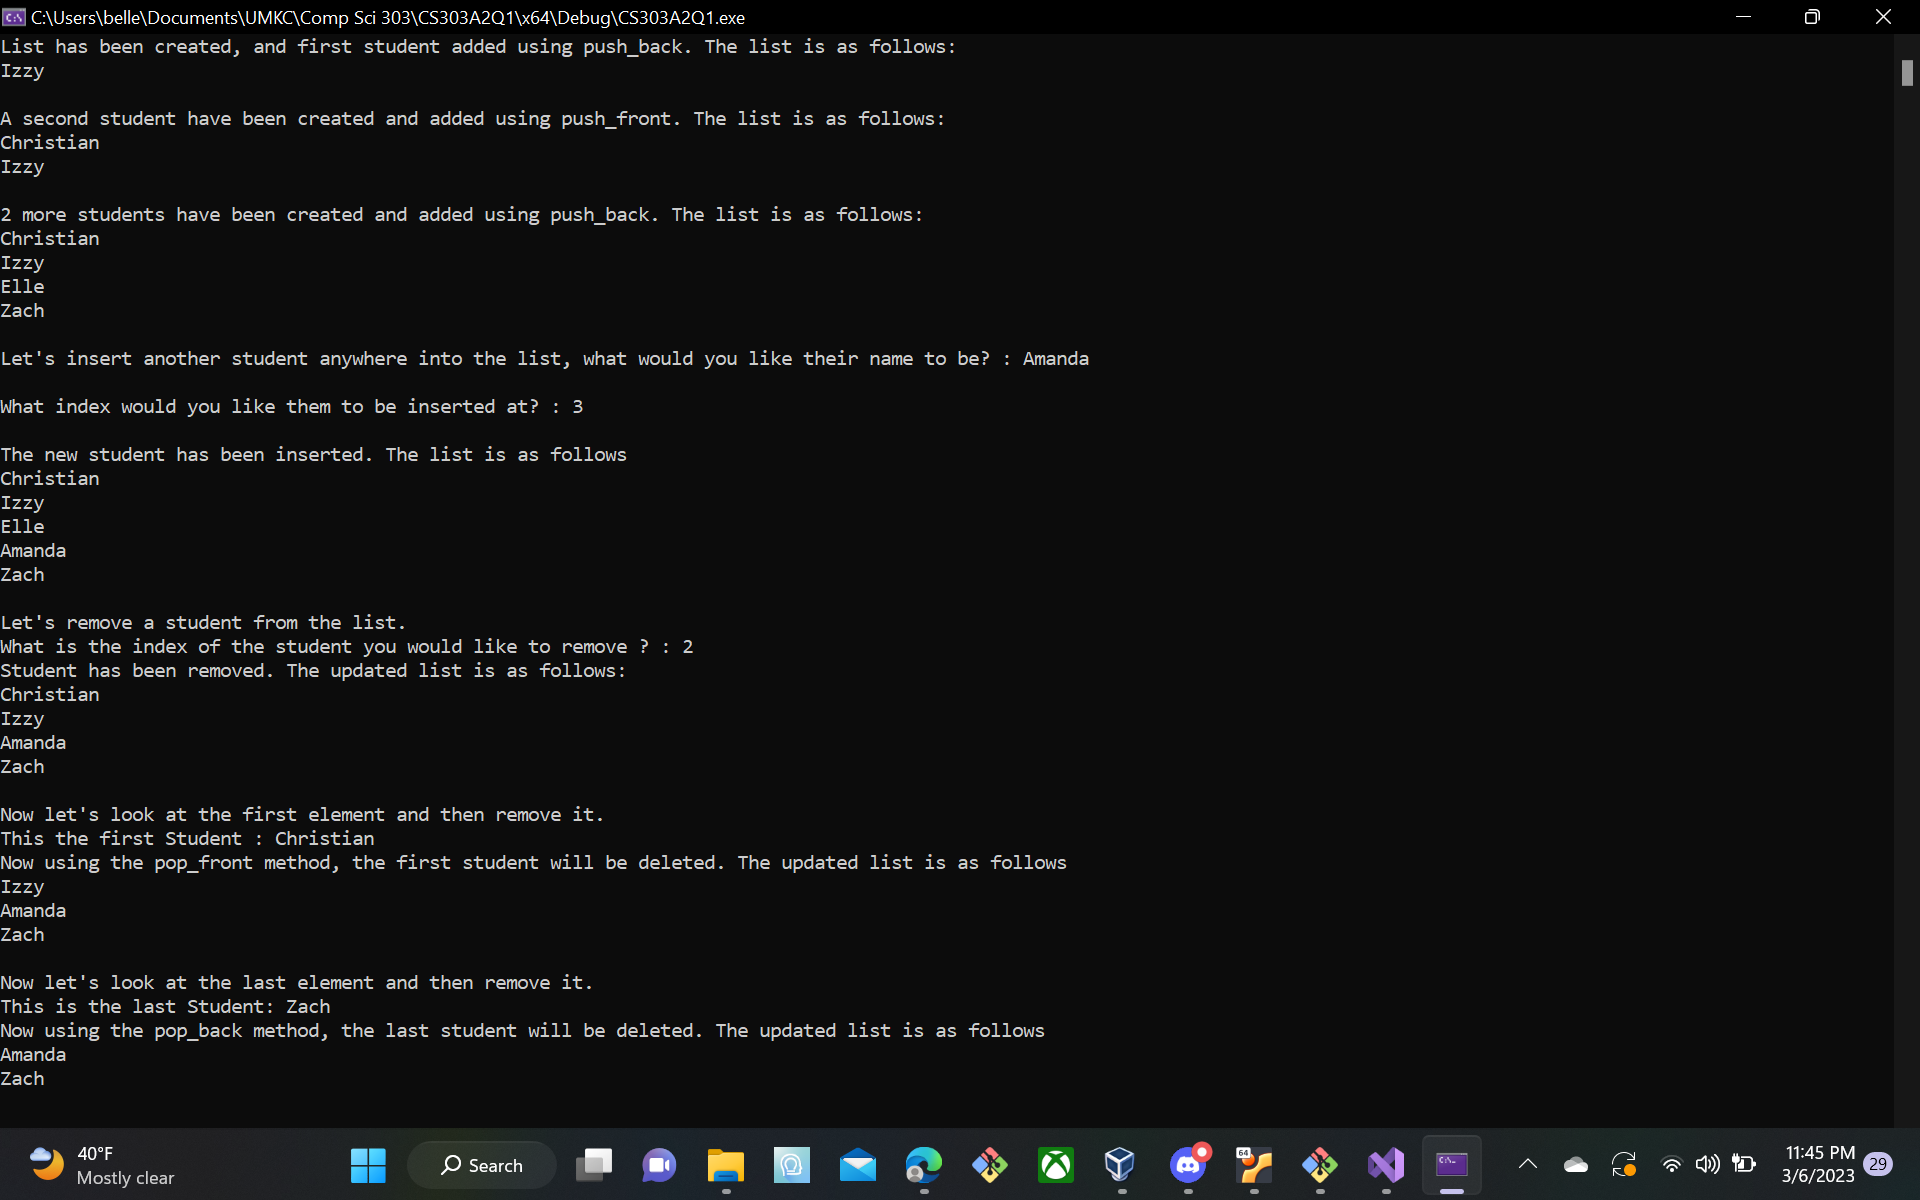Click the Search bar in the taskbar

click(x=481, y=1165)
